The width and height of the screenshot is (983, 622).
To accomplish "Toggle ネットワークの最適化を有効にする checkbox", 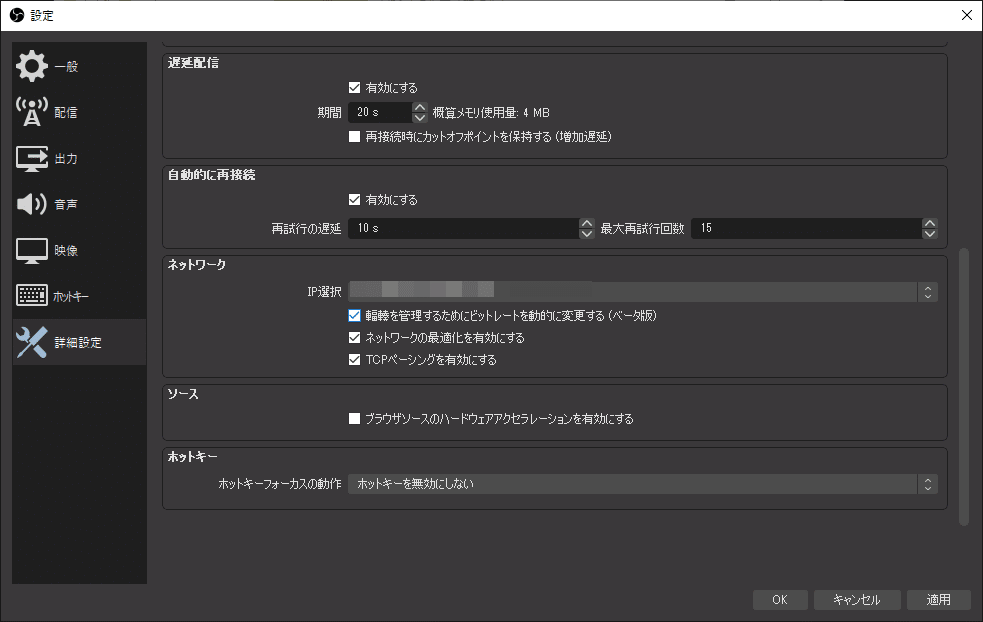I will pos(354,337).
